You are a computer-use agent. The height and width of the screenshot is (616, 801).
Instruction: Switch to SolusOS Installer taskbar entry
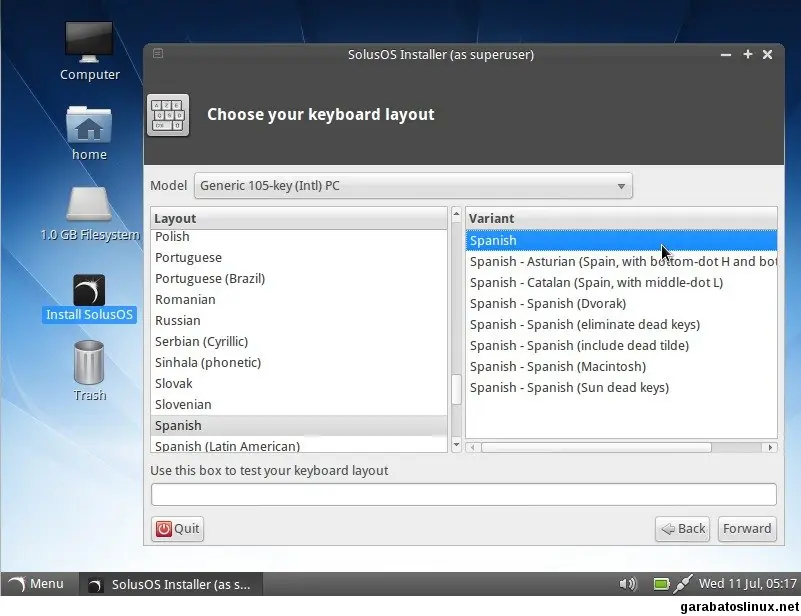click(171, 584)
